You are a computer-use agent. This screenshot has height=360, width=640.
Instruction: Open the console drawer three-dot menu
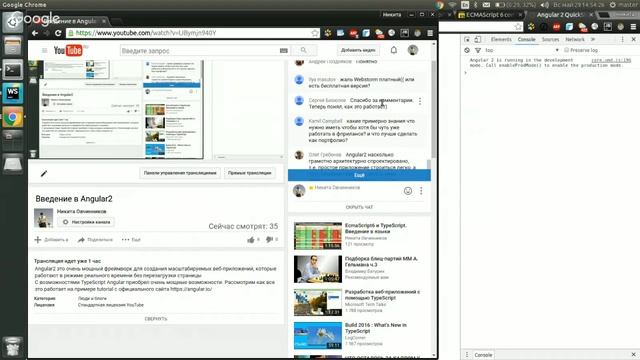(467, 354)
